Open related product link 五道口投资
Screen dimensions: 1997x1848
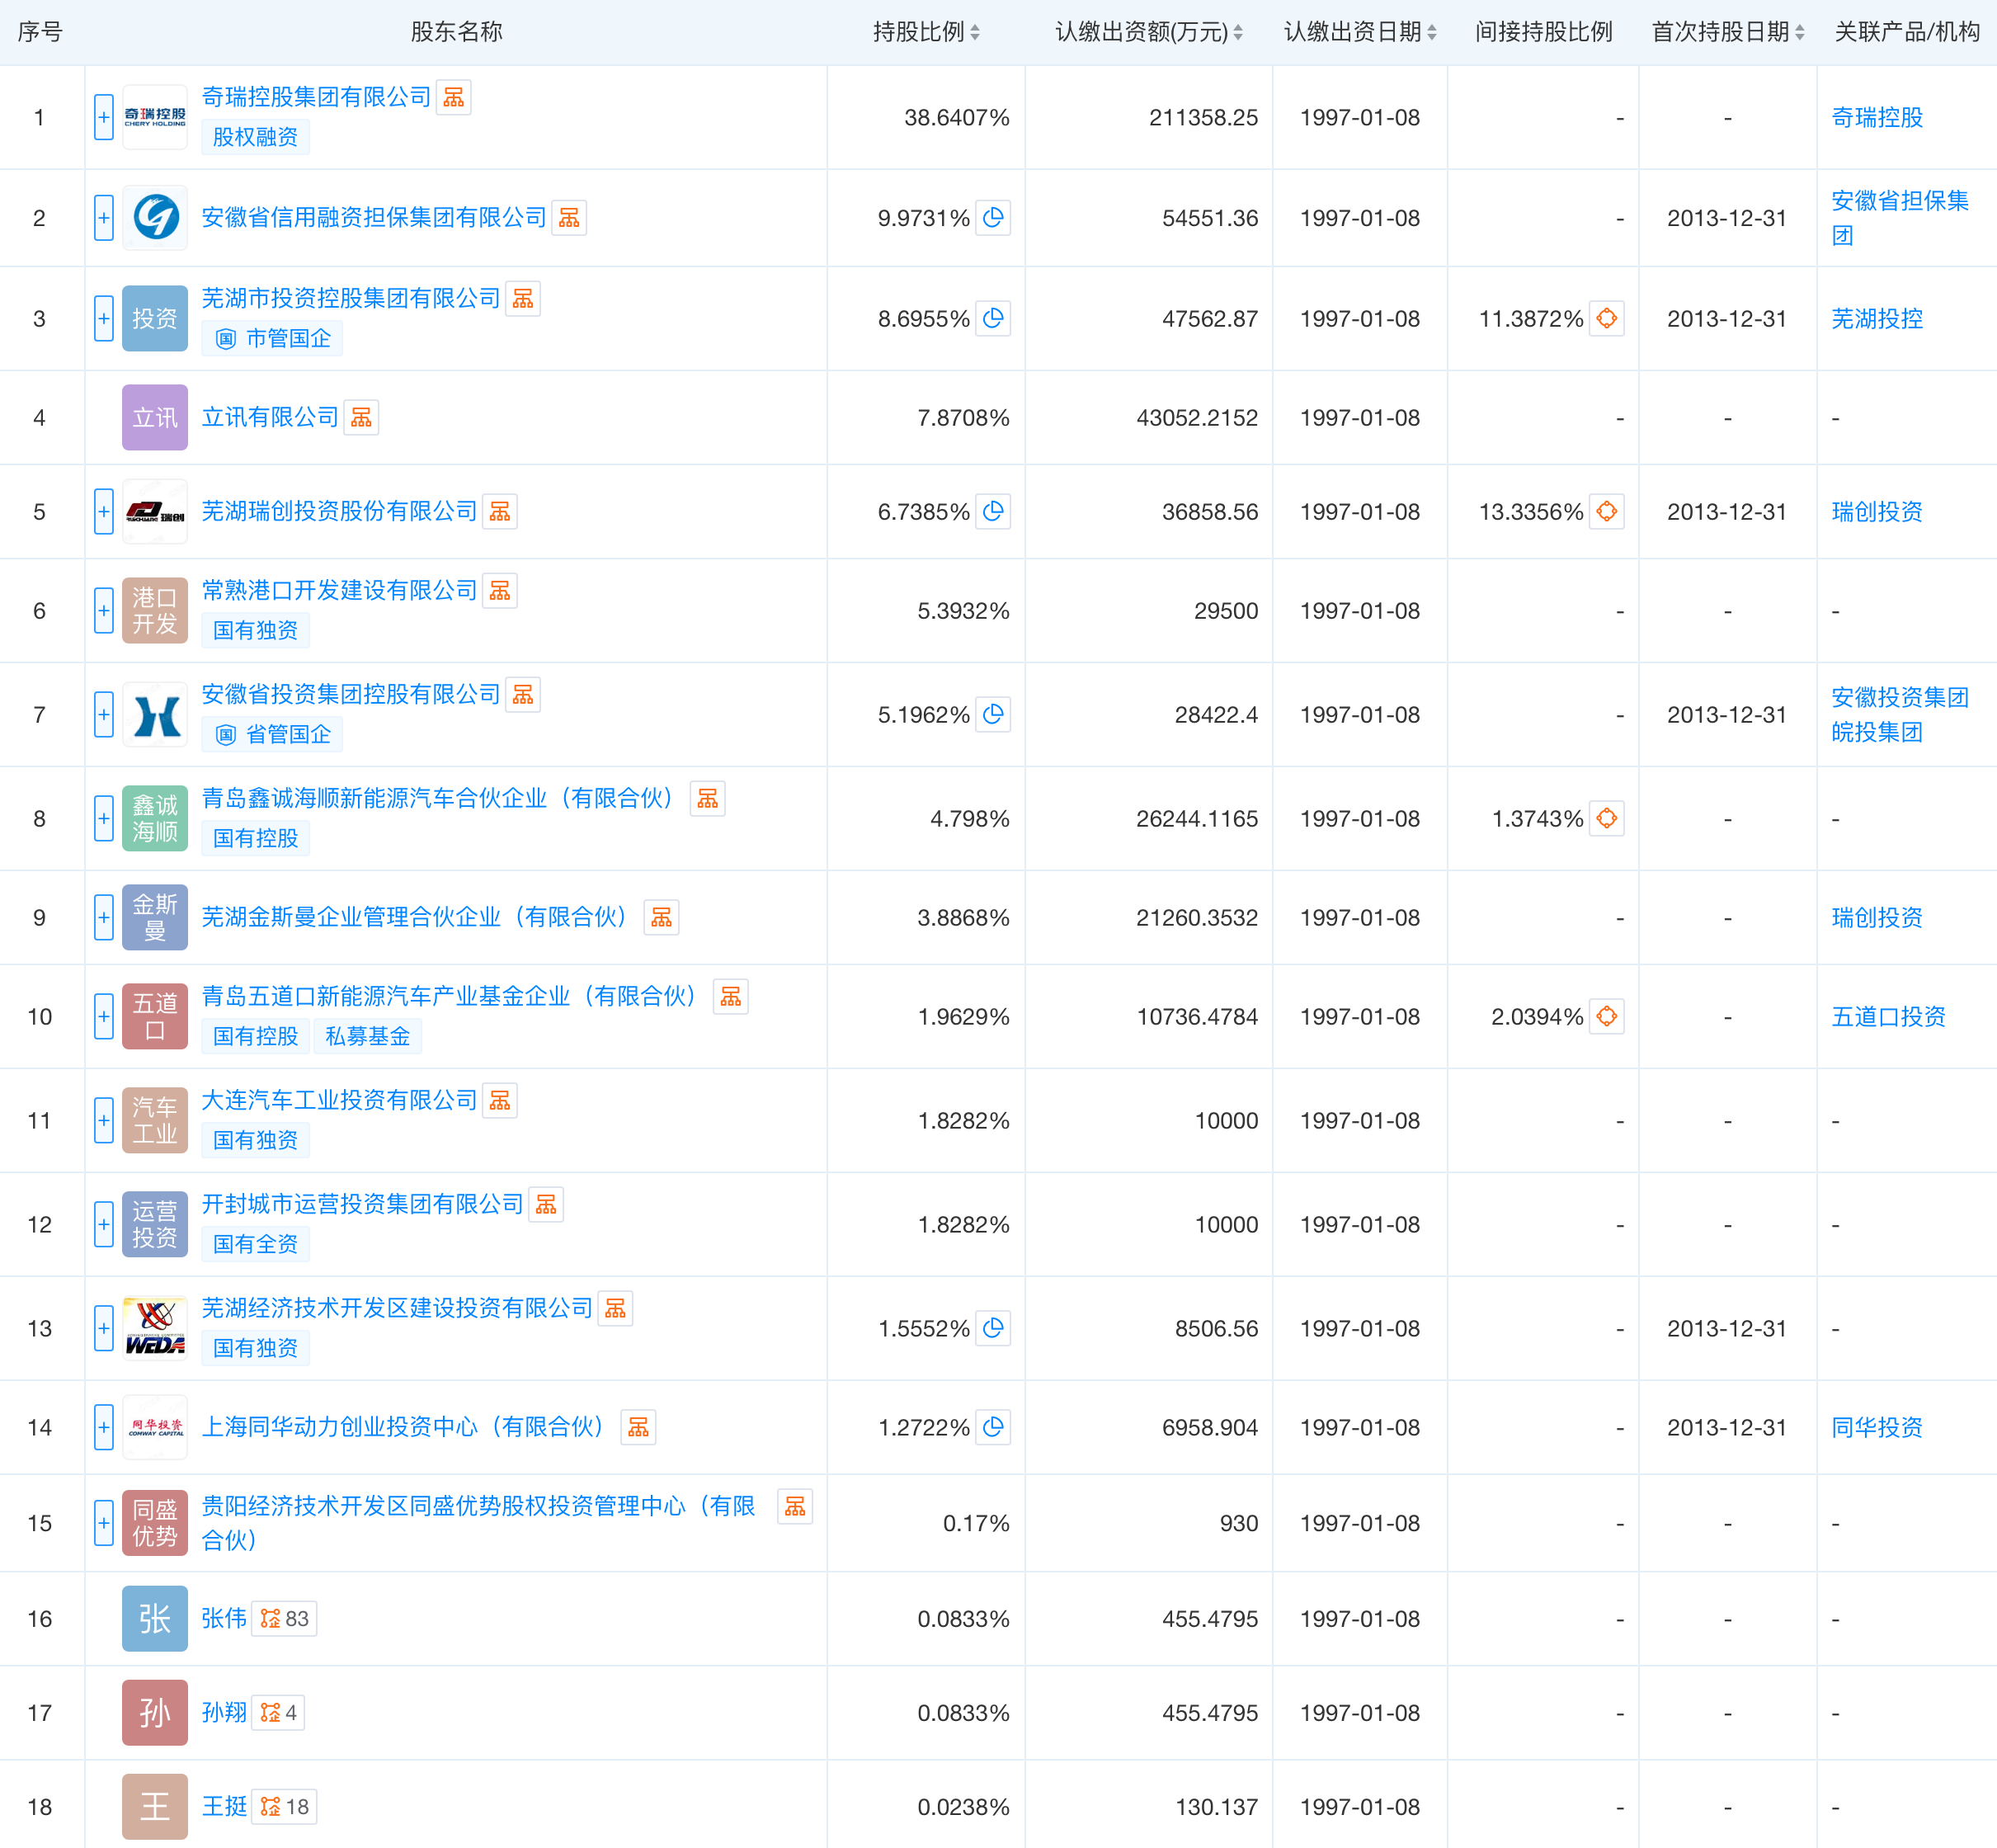pyautogui.click(x=1888, y=1017)
